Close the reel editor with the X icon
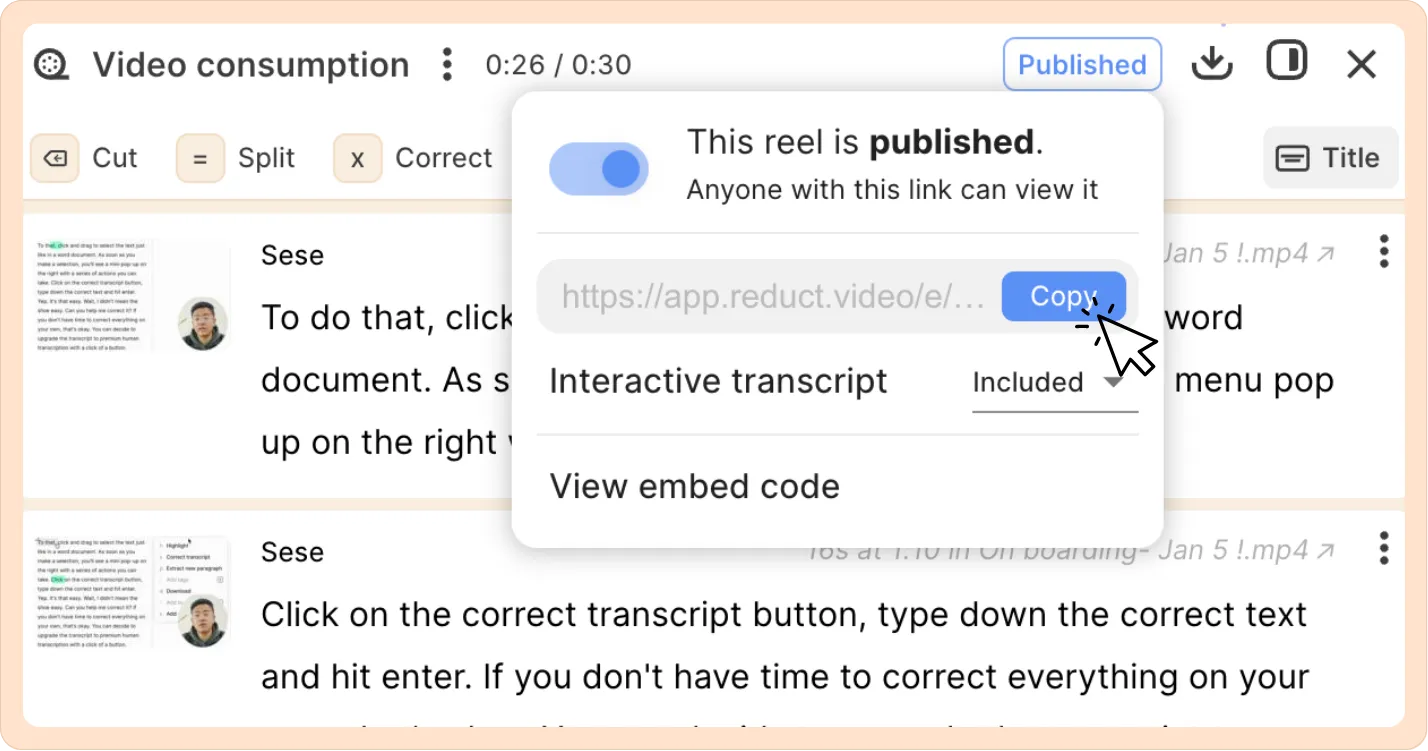 click(x=1362, y=65)
